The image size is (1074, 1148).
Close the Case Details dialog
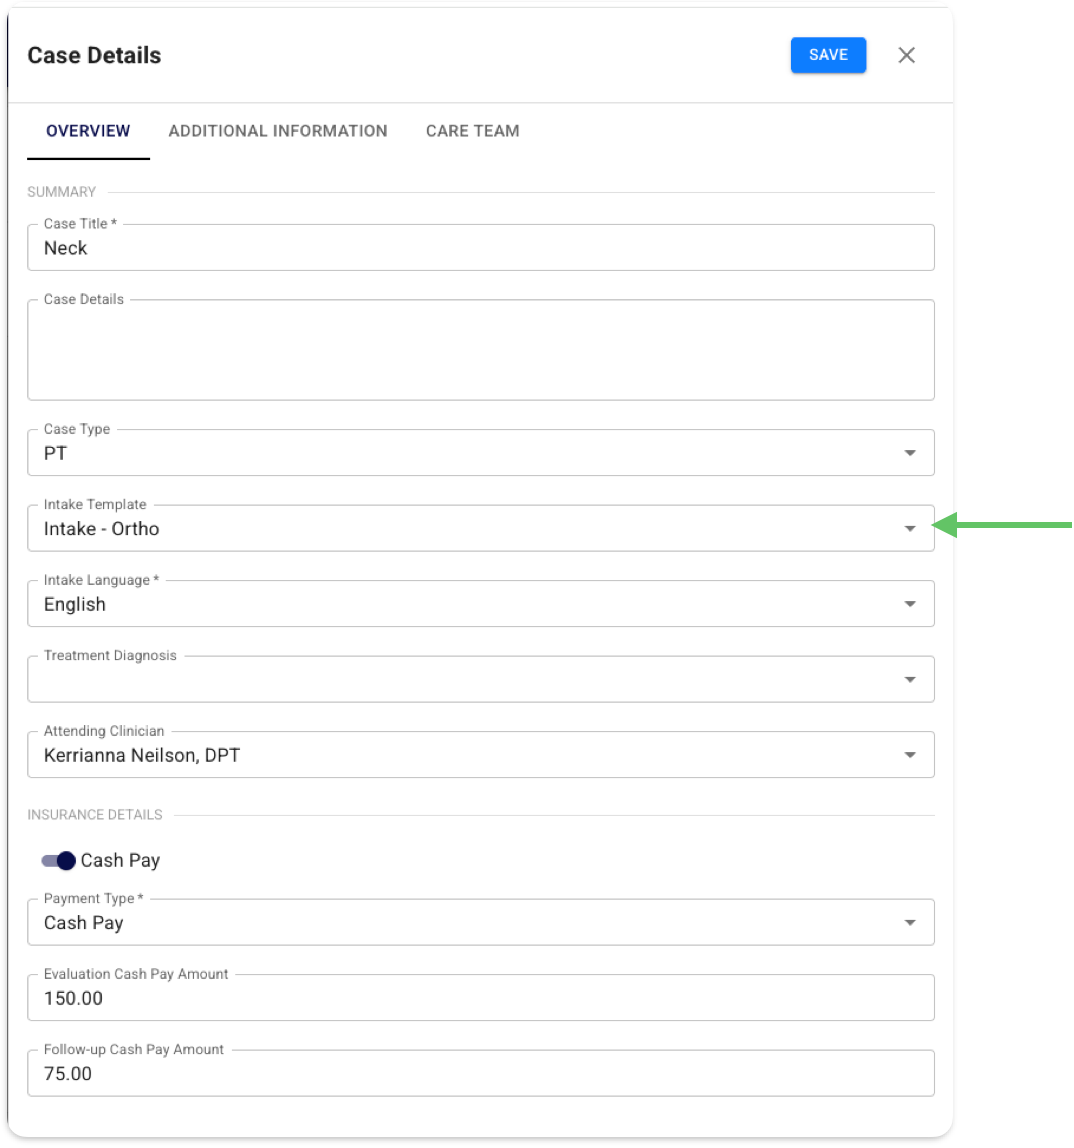coord(906,55)
